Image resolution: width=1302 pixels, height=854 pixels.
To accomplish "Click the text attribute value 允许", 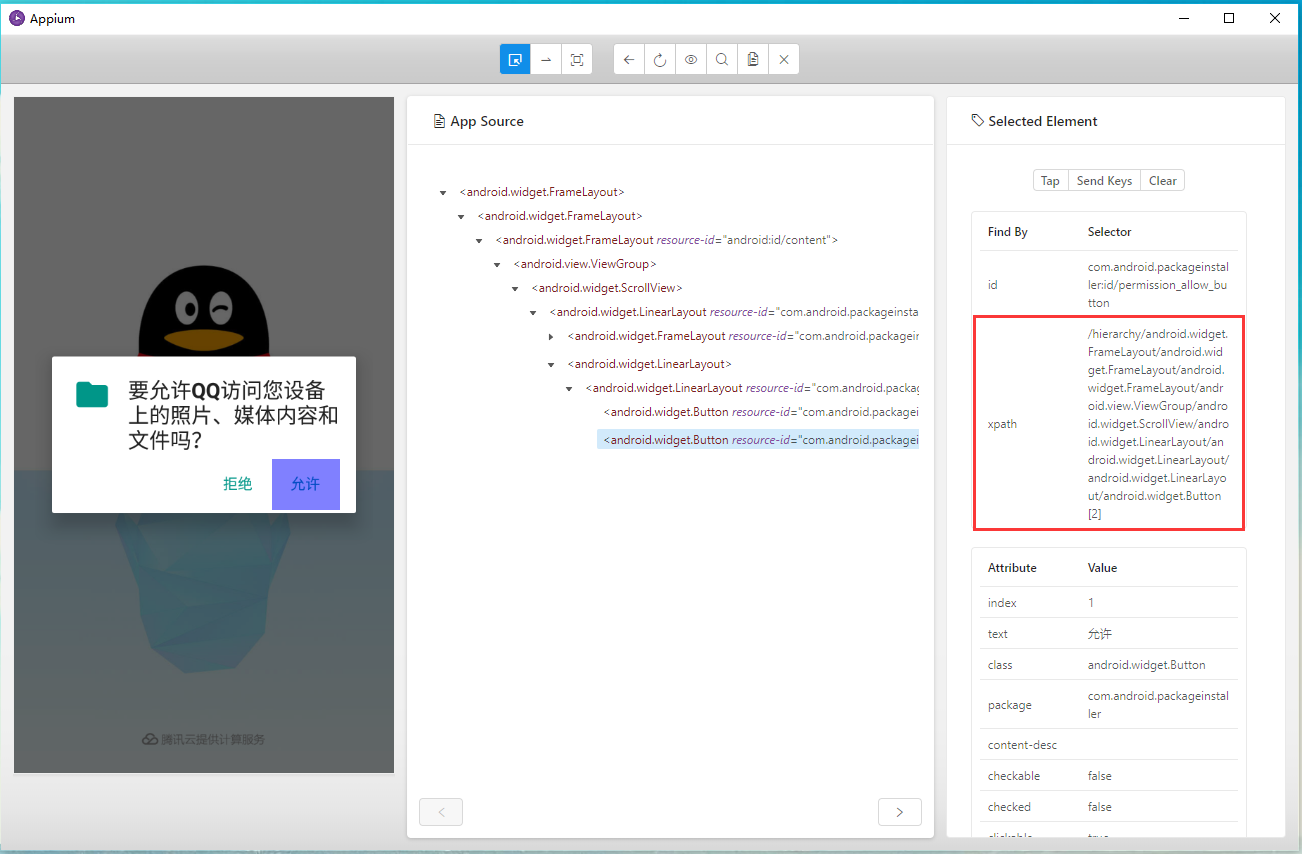I will click(1100, 634).
